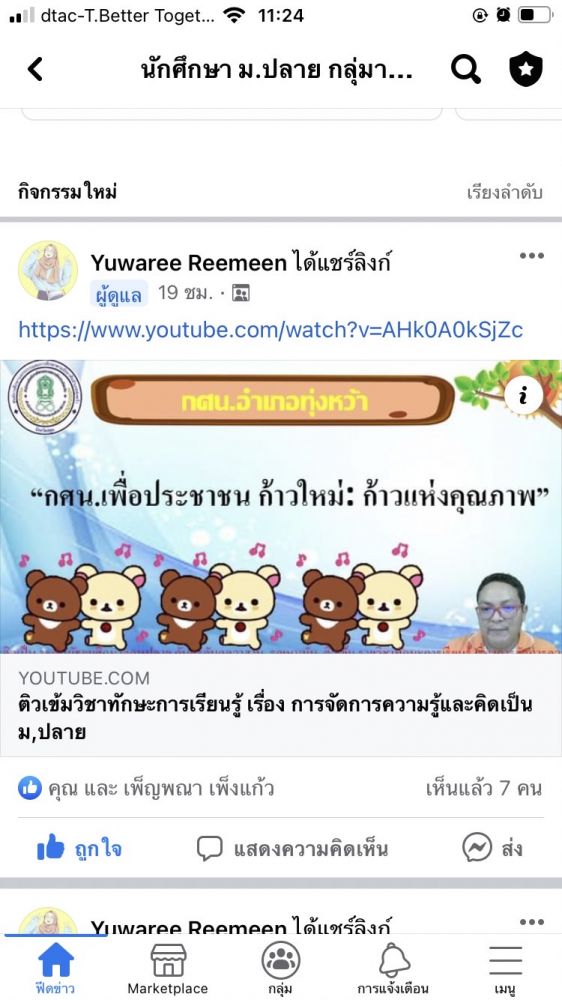Open the group audience icon beside 19 ชม.
Image resolution: width=562 pixels, height=1000 pixels.
[240, 293]
